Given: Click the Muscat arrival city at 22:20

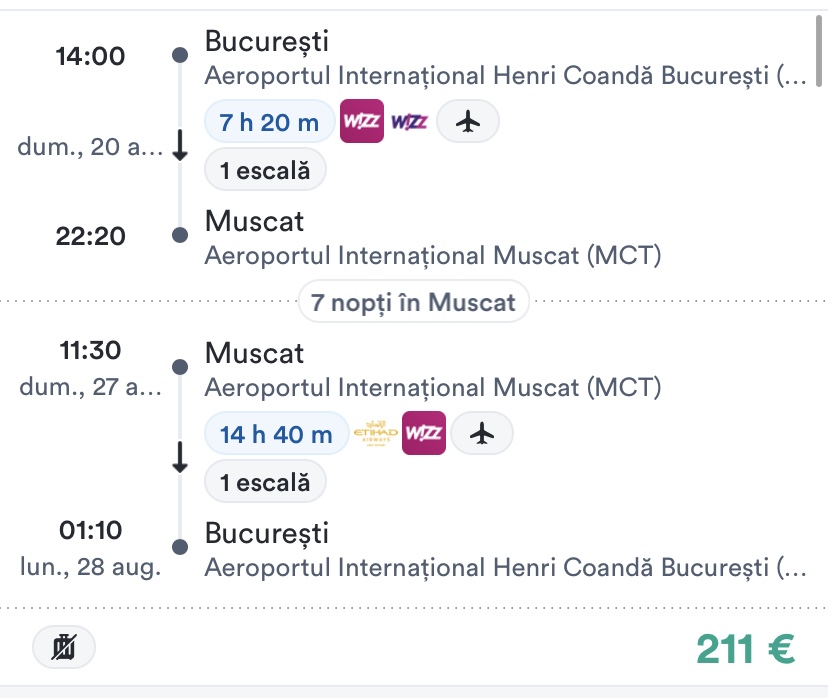Looking at the screenshot, I should (x=254, y=221).
